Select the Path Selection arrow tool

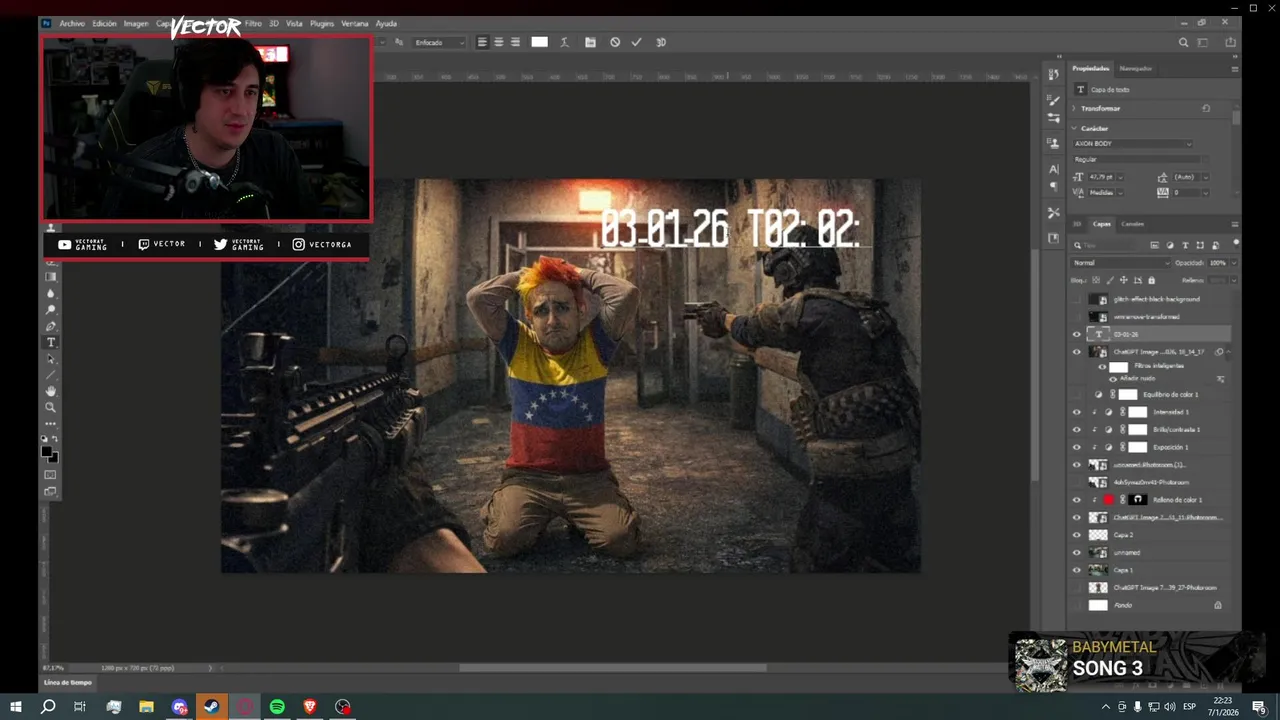51,359
